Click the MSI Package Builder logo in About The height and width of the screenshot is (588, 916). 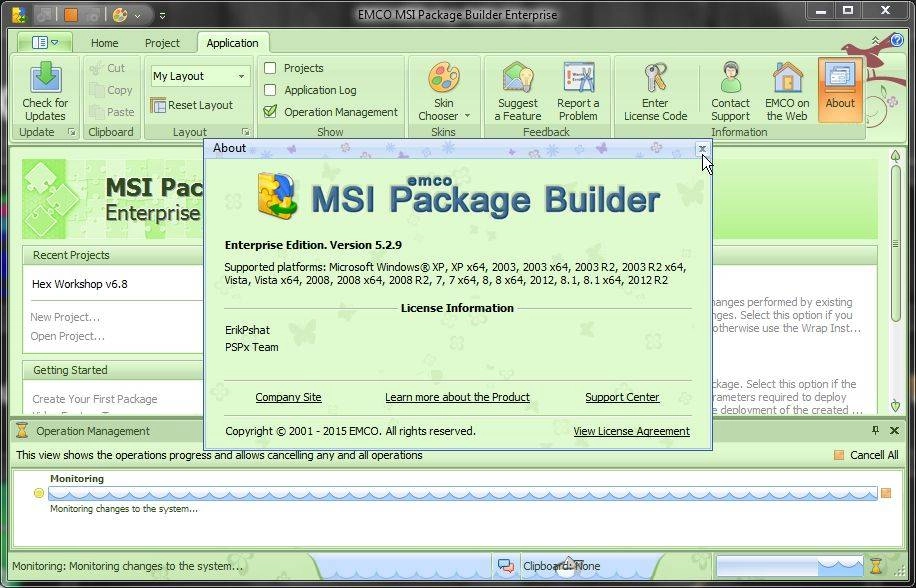tap(459, 196)
